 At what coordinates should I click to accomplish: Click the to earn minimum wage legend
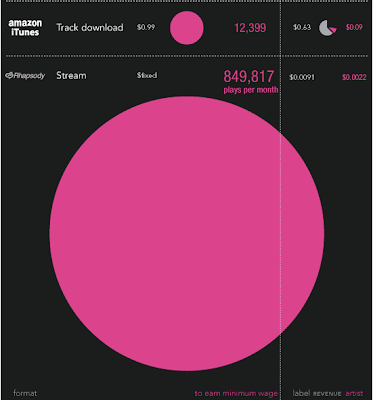click(x=236, y=394)
